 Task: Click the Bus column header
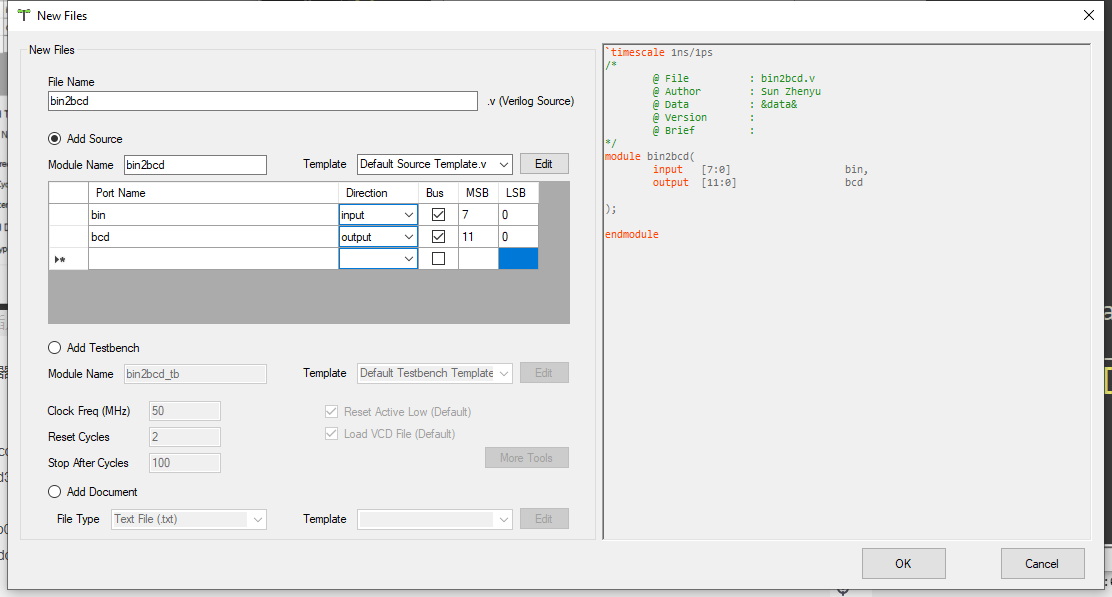[438, 193]
